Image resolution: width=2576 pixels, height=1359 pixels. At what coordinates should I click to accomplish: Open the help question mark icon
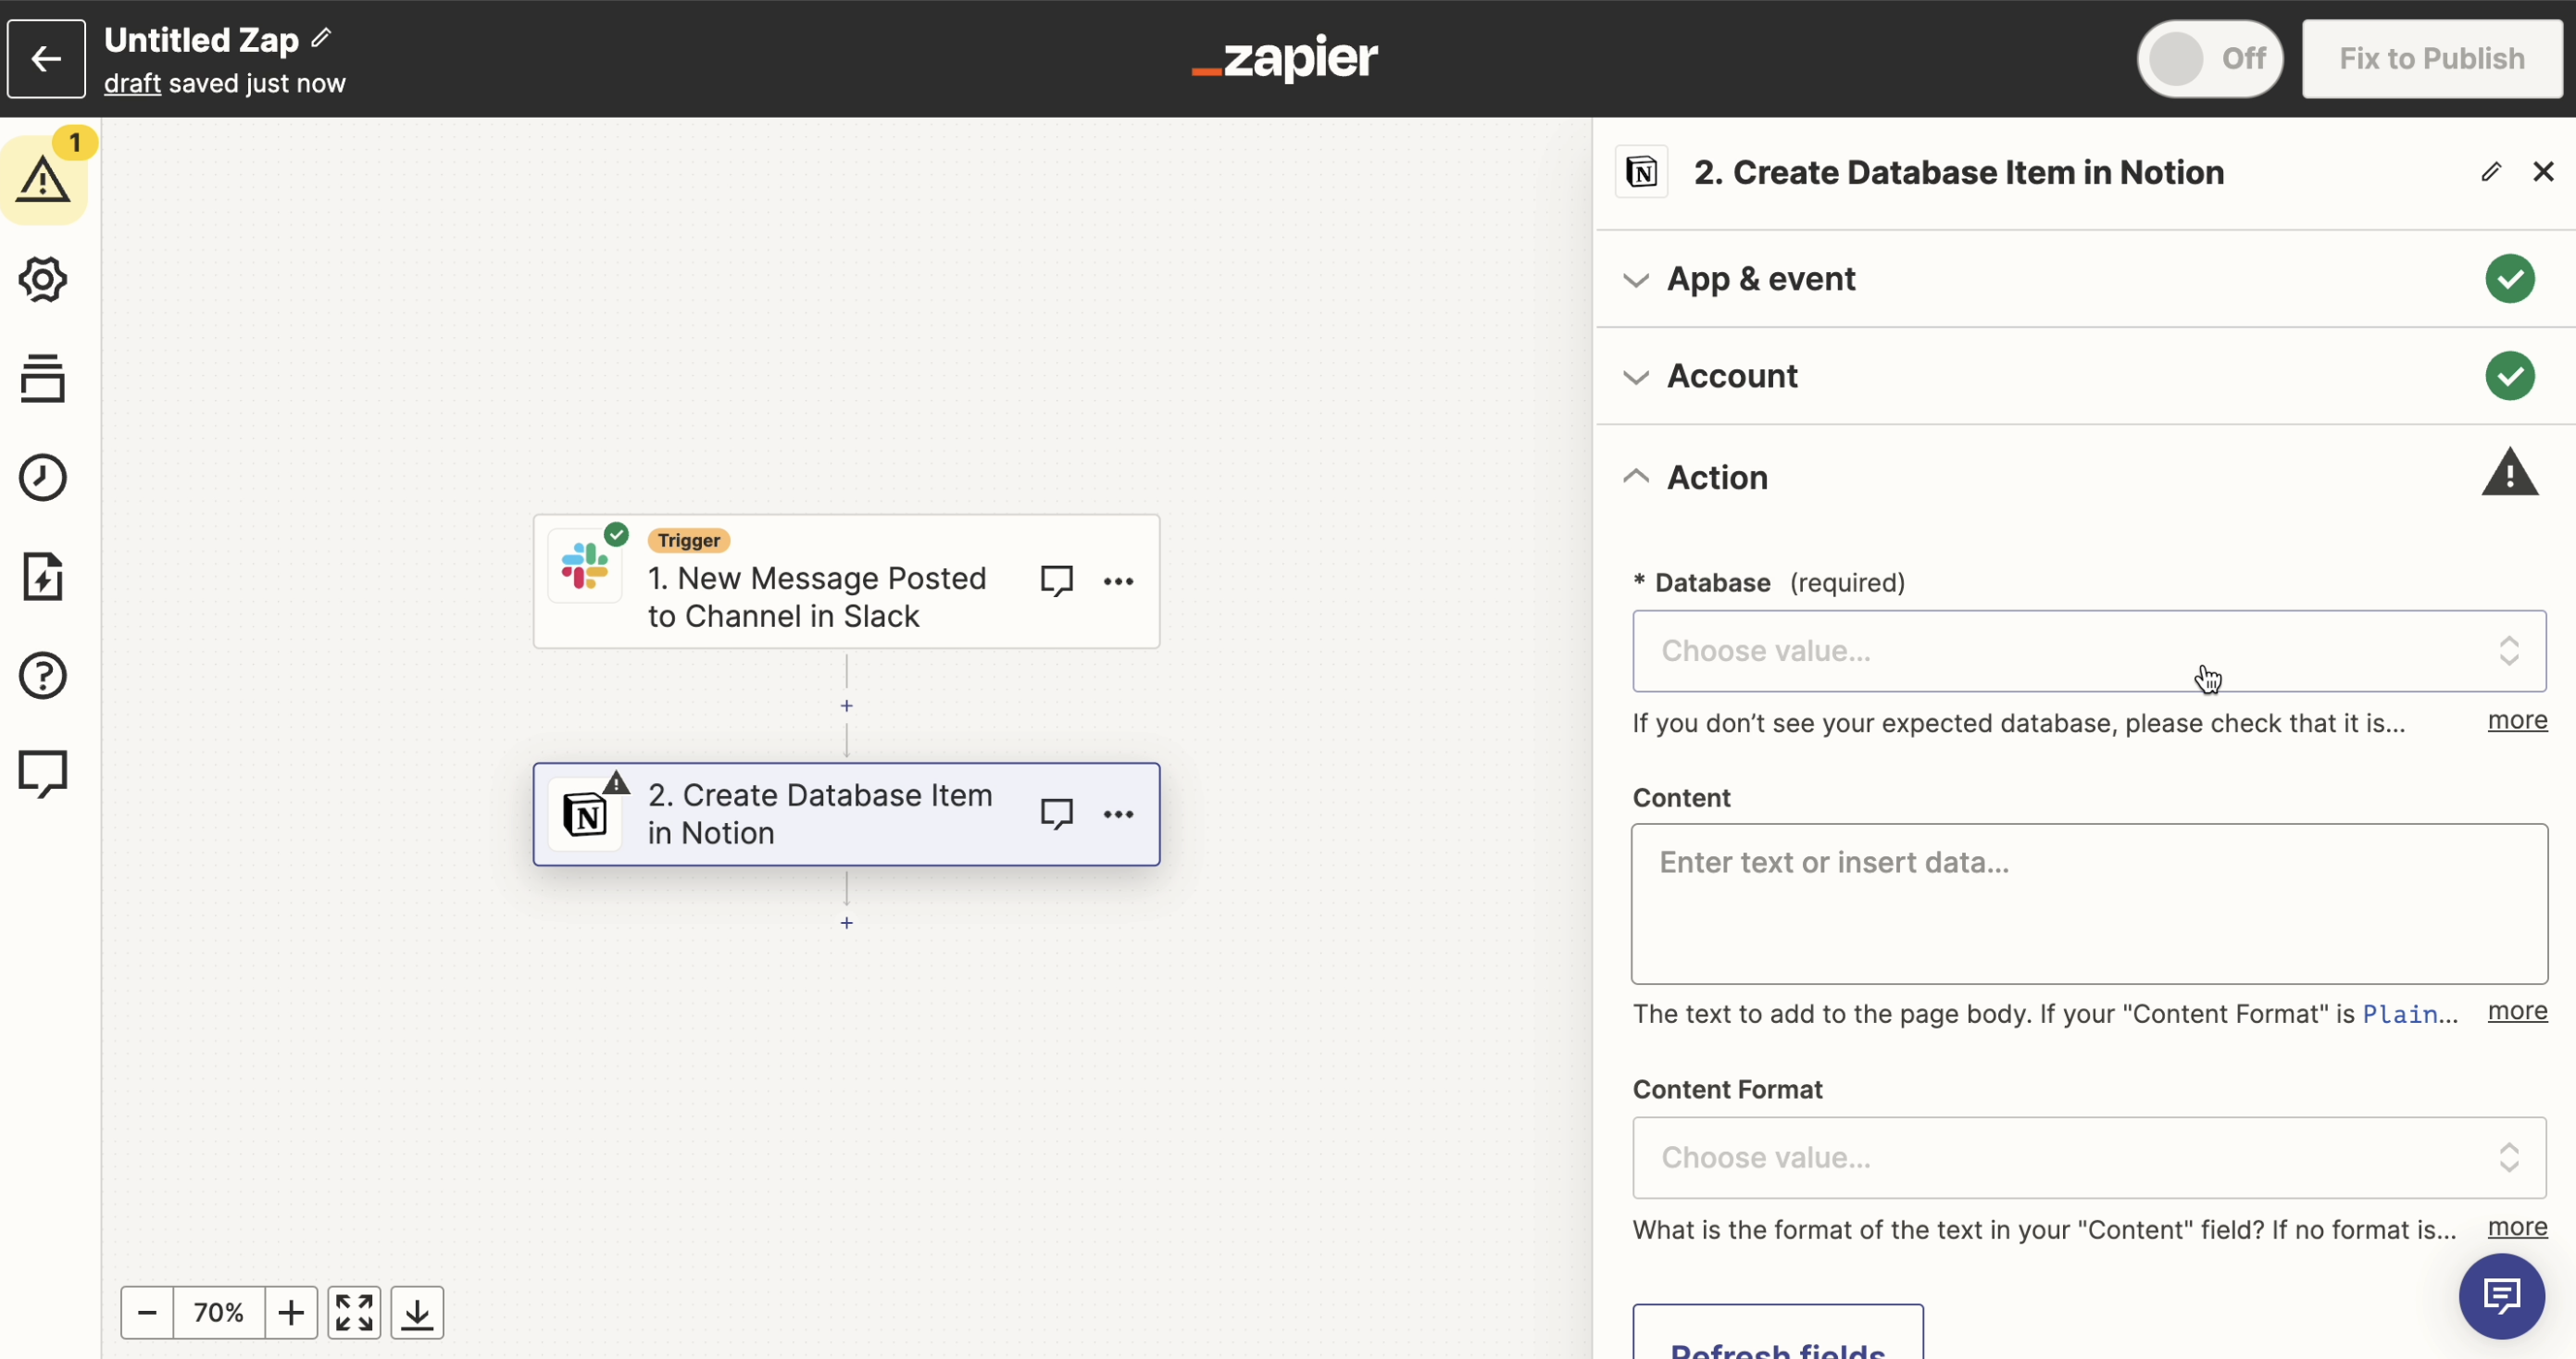(43, 676)
